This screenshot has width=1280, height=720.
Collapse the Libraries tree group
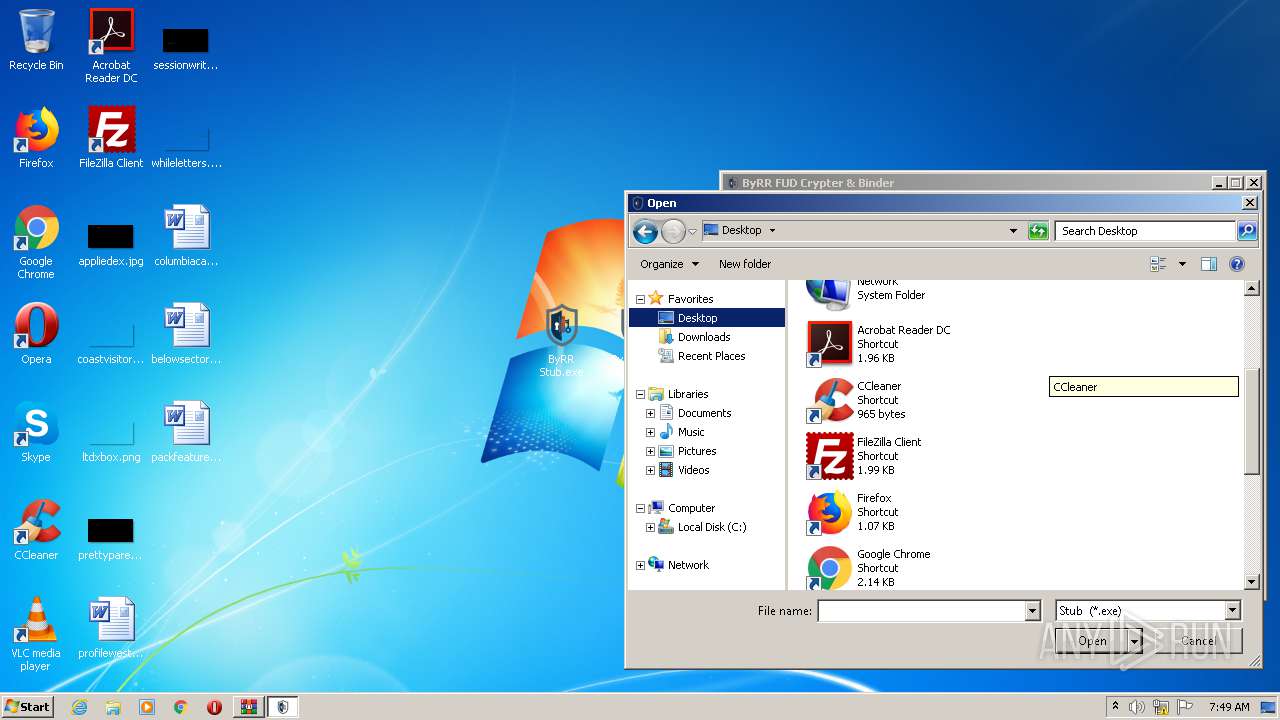point(640,394)
